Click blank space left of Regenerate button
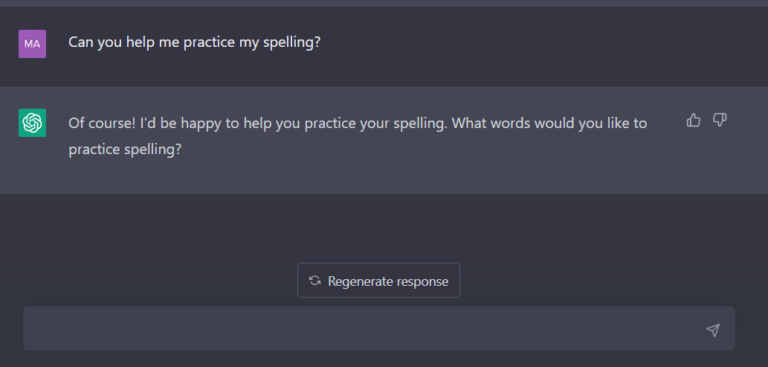Image resolution: width=768 pixels, height=367 pixels. pyautogui.click(x=157, y=280)
